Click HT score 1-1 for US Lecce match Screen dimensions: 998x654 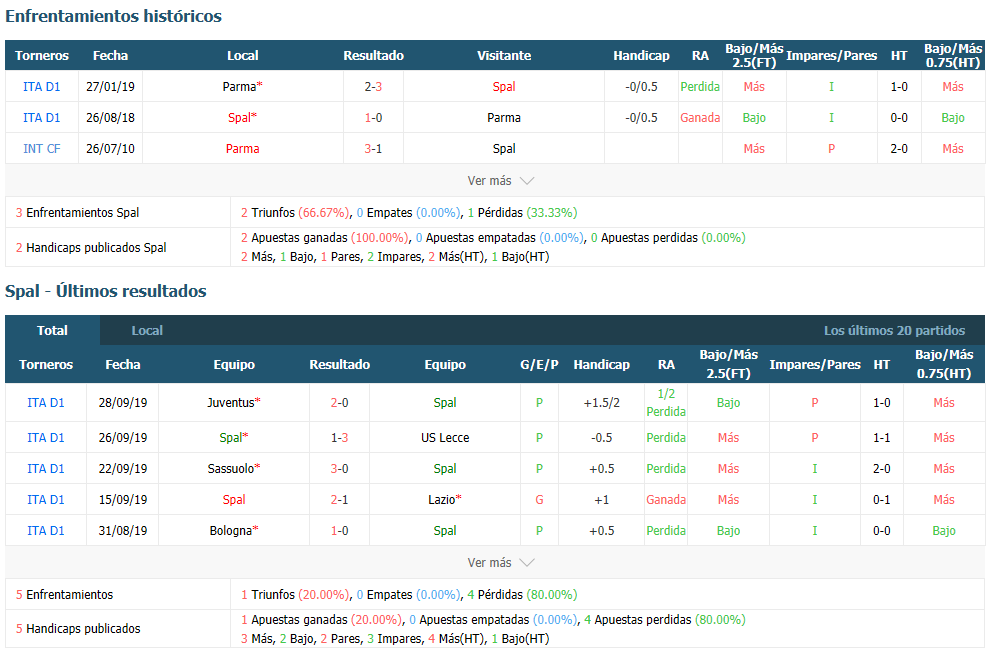point(882,438)
